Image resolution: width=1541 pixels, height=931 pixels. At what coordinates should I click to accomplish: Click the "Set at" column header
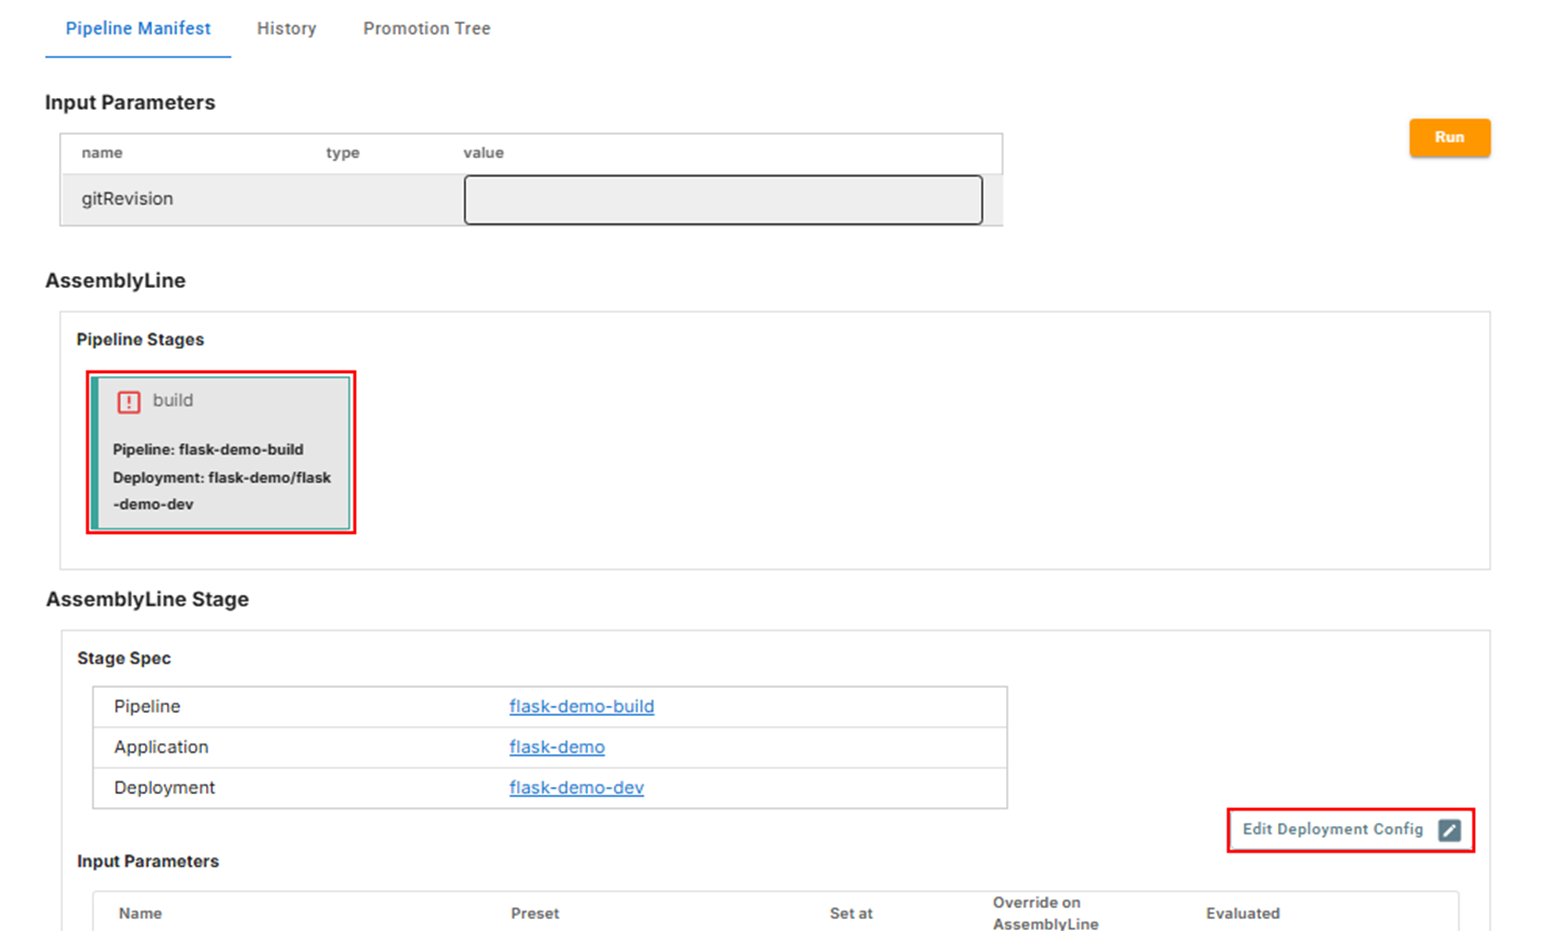coord(850,913)
